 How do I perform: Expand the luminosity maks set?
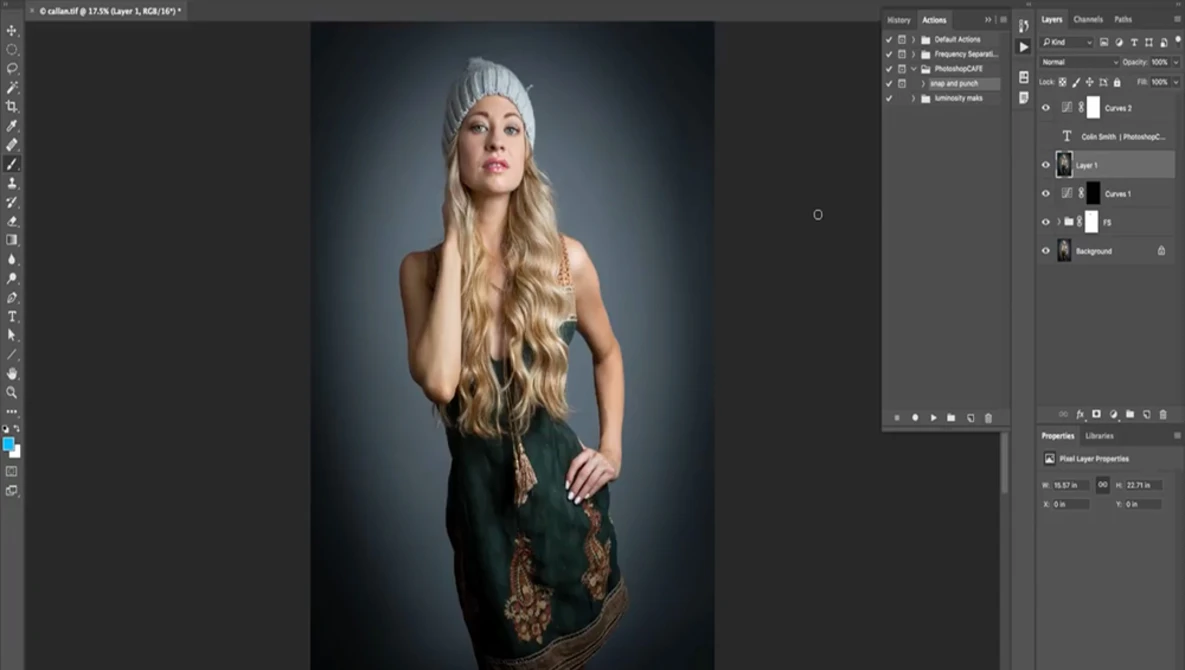pyautogui.click(x=913, y=98)
